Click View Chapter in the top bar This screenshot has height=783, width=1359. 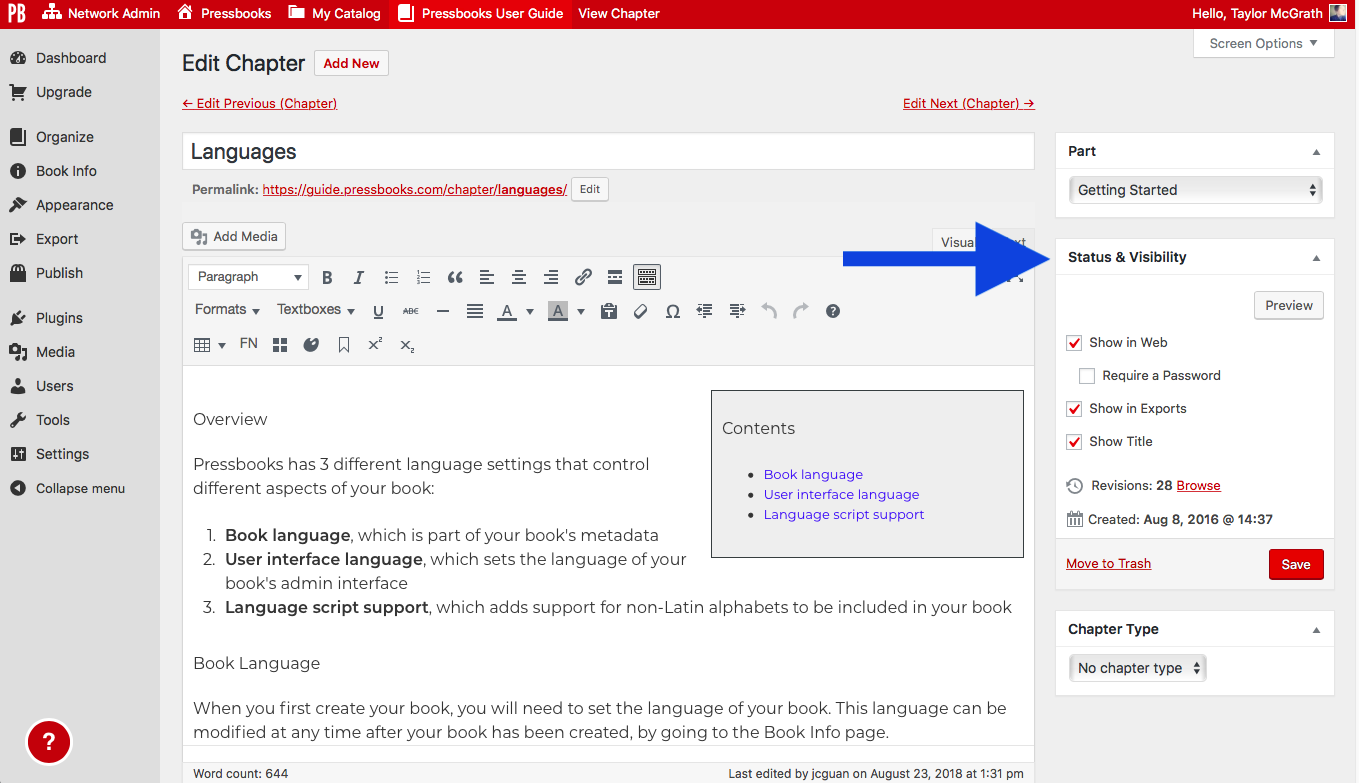point(619,14)
